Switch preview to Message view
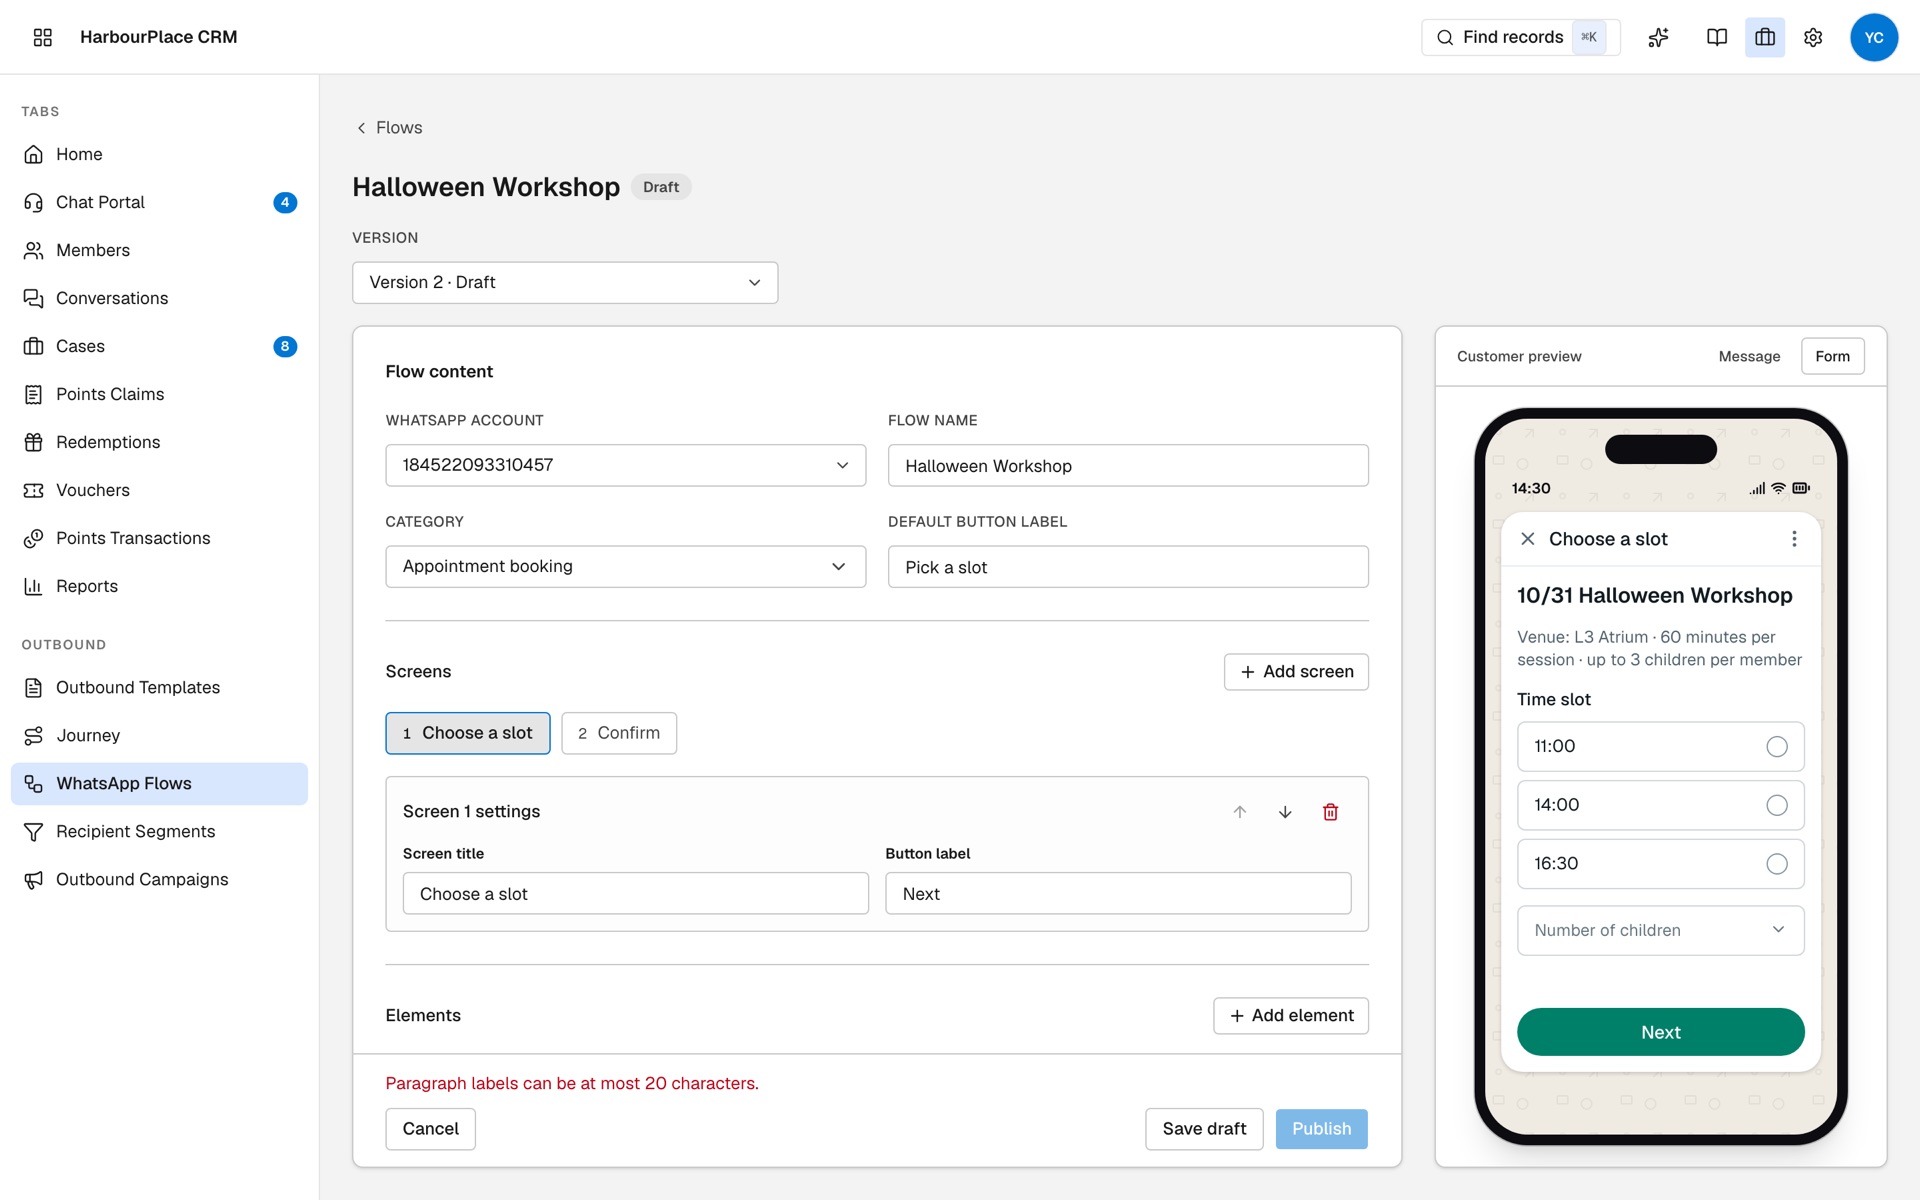The height and width of the screenshot is (1200, 1920). click(1749, 356)
